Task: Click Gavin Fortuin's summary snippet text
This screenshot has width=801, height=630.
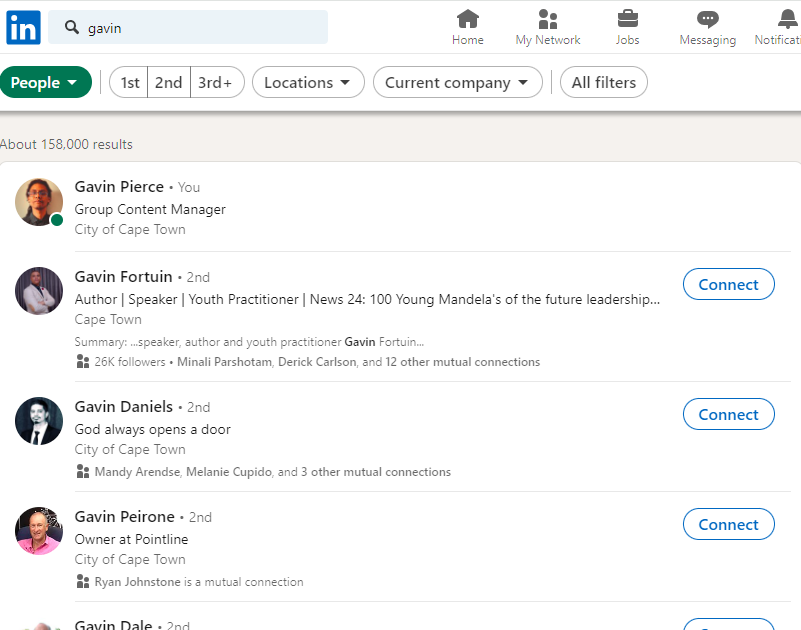Action: [249, 341]
